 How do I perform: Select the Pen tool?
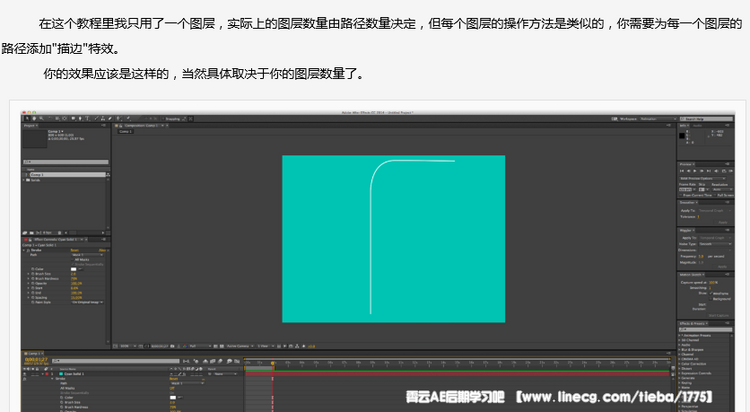[x=80, y=119]
